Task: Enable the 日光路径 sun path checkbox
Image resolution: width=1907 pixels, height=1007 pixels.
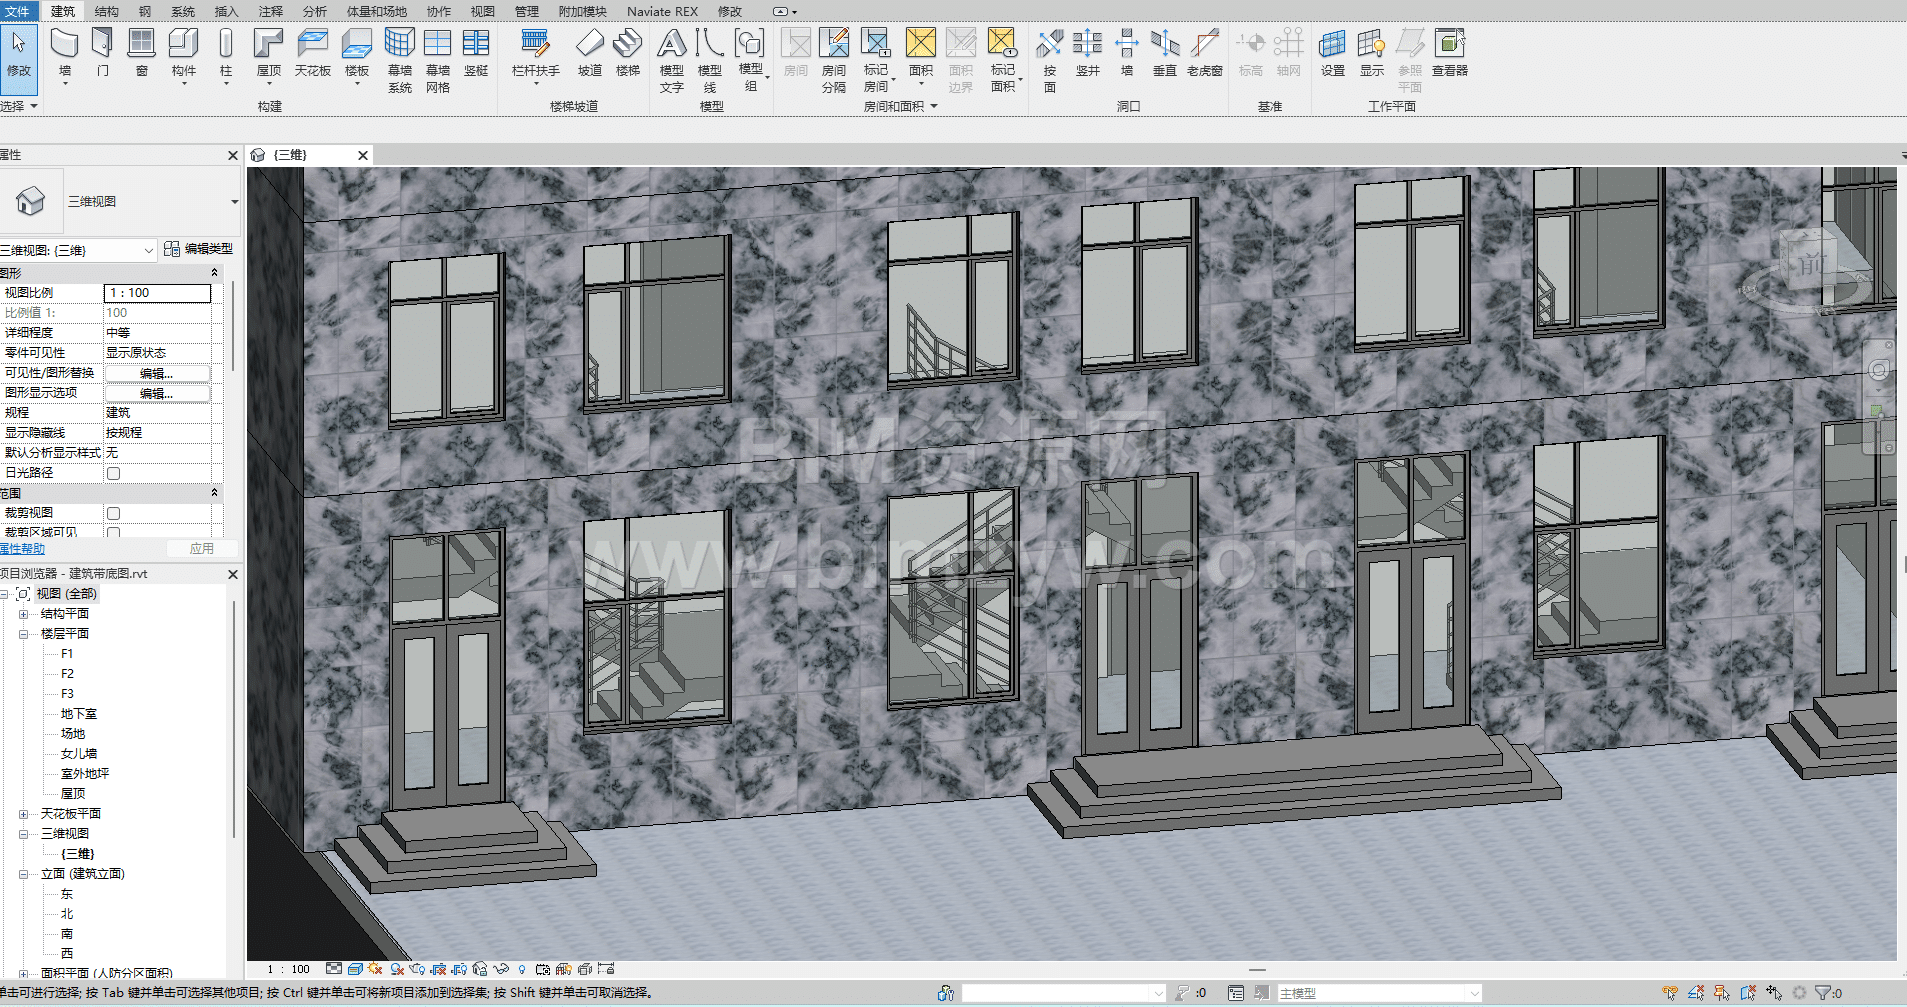Action: coord(113,473)
